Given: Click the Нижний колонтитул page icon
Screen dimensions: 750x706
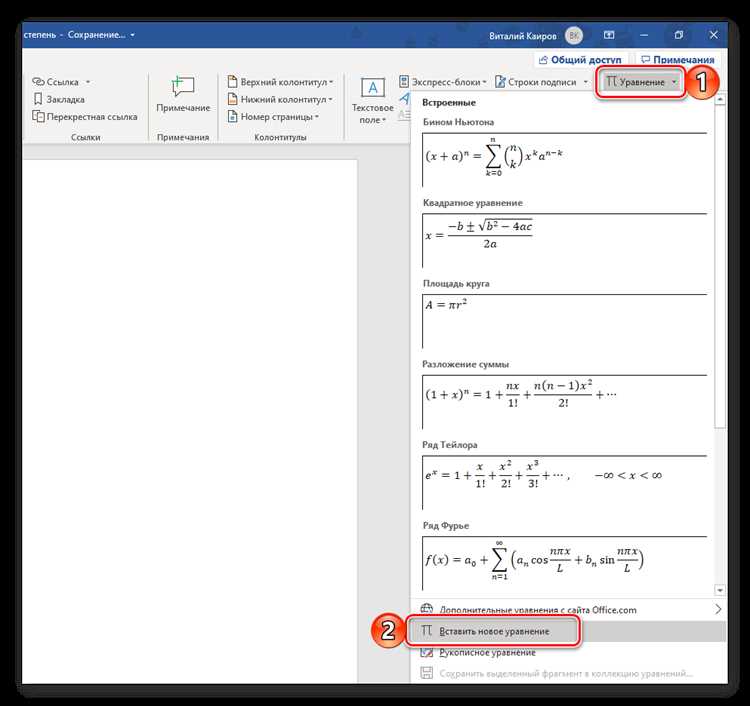Looking at the screenshot, I should (232, 99).
